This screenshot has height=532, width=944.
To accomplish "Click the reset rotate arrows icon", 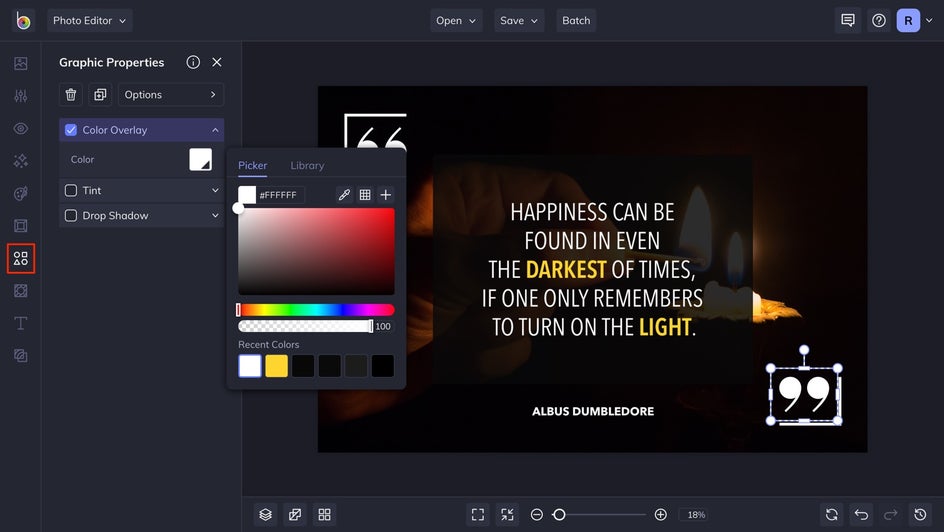I will (x=832, y=515).
